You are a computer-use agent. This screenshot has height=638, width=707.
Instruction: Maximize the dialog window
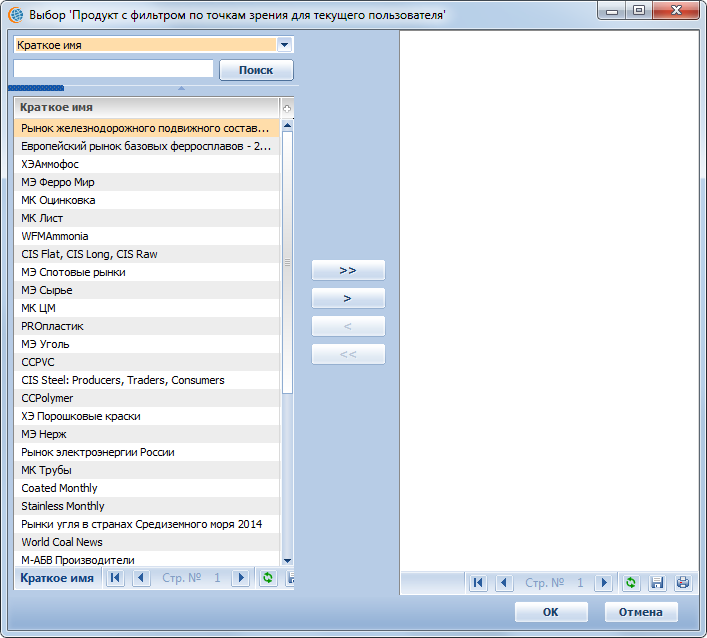point(639,10)
